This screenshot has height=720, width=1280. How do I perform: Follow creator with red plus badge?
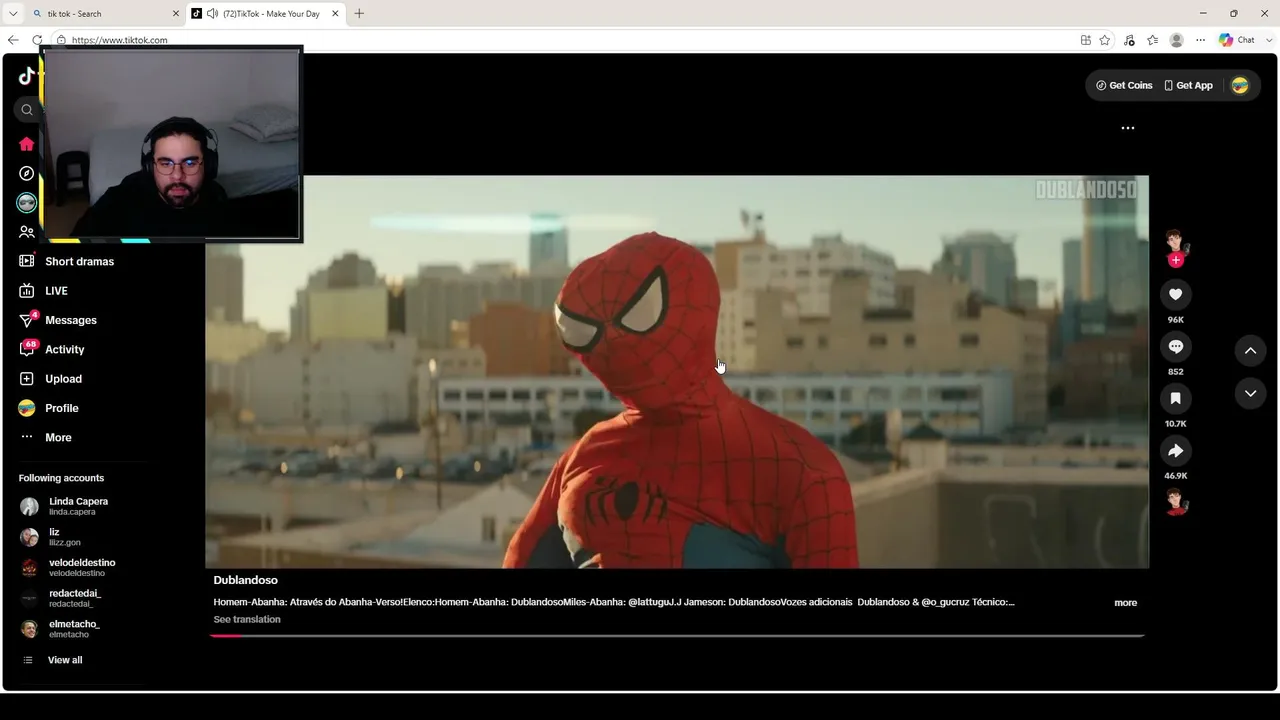[x=1176, y=260]
